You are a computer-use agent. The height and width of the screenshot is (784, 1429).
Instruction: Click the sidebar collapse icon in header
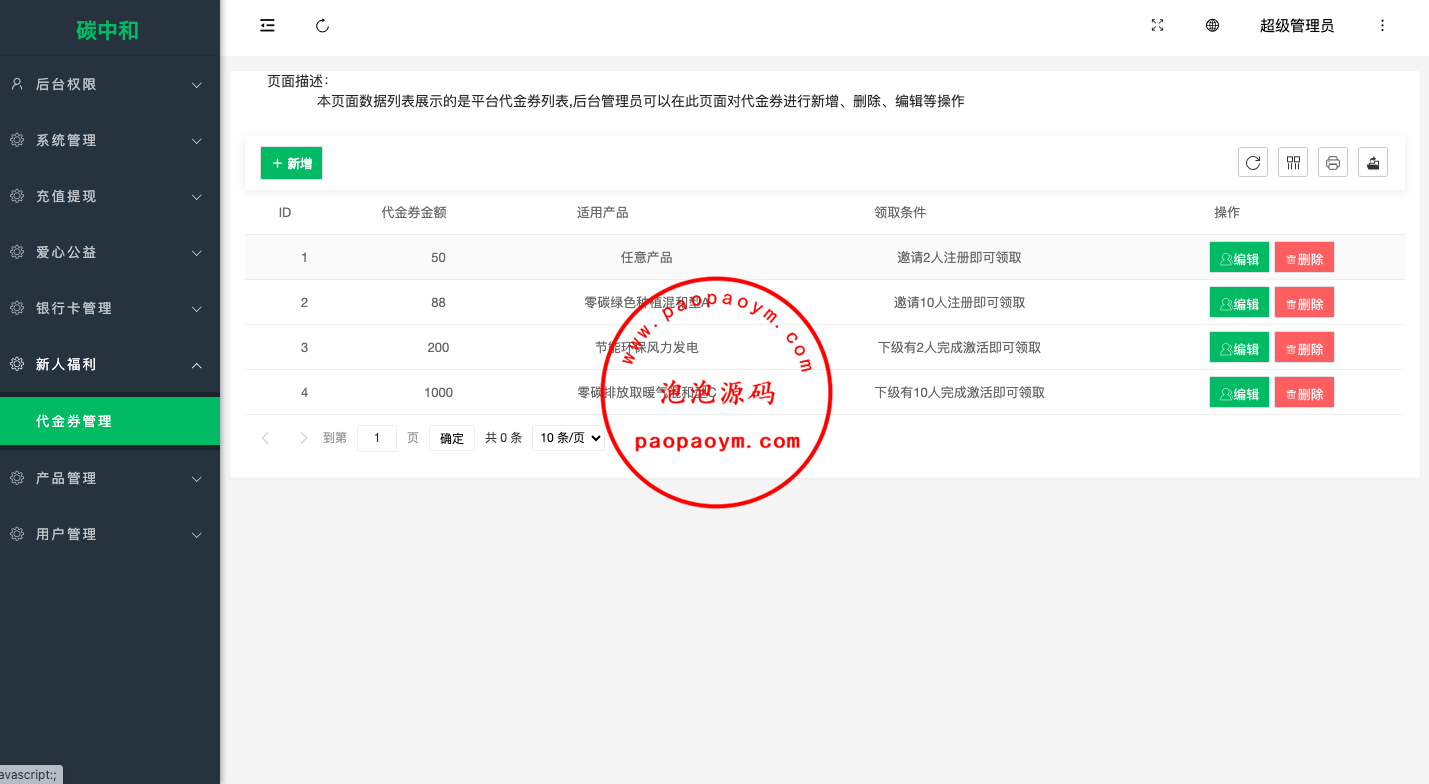click(267, 26)
